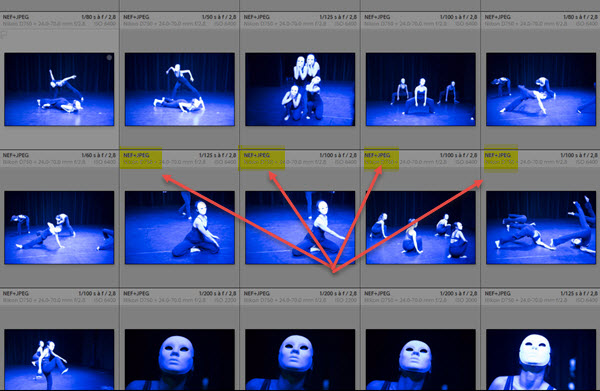Click 'NEF+JPEG' above the four huddled masked dancers
This screenshot has width=600, height=391.
tap(257, 17)
